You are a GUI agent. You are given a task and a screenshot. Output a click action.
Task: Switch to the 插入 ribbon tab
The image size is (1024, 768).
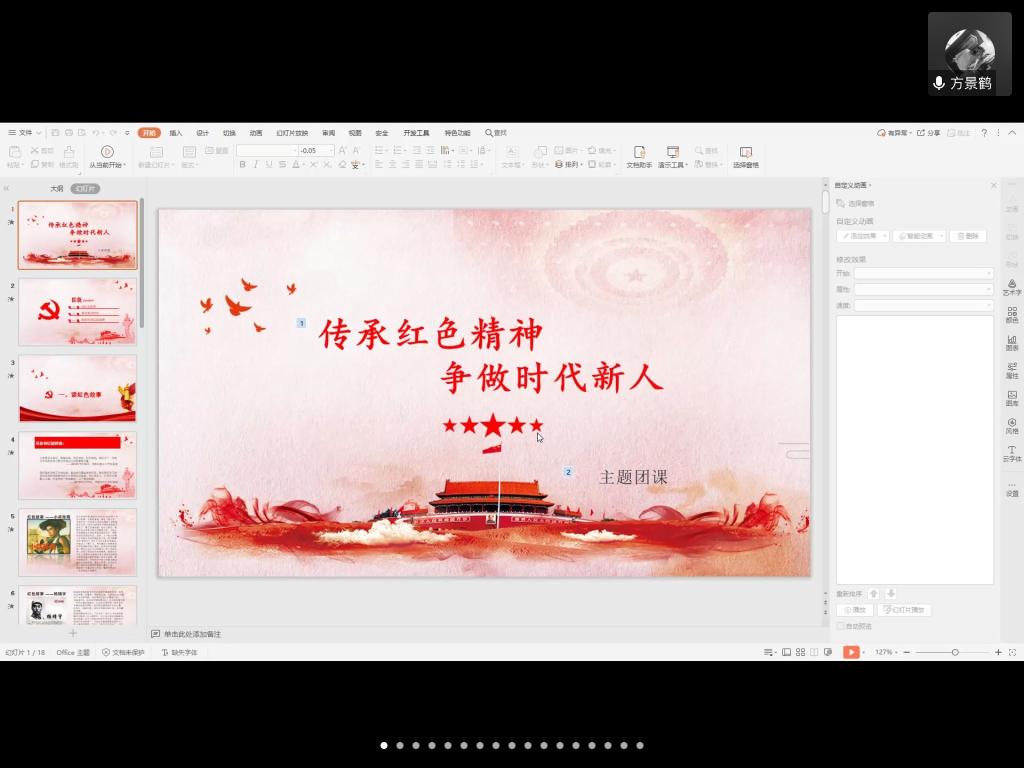(176, 133)
